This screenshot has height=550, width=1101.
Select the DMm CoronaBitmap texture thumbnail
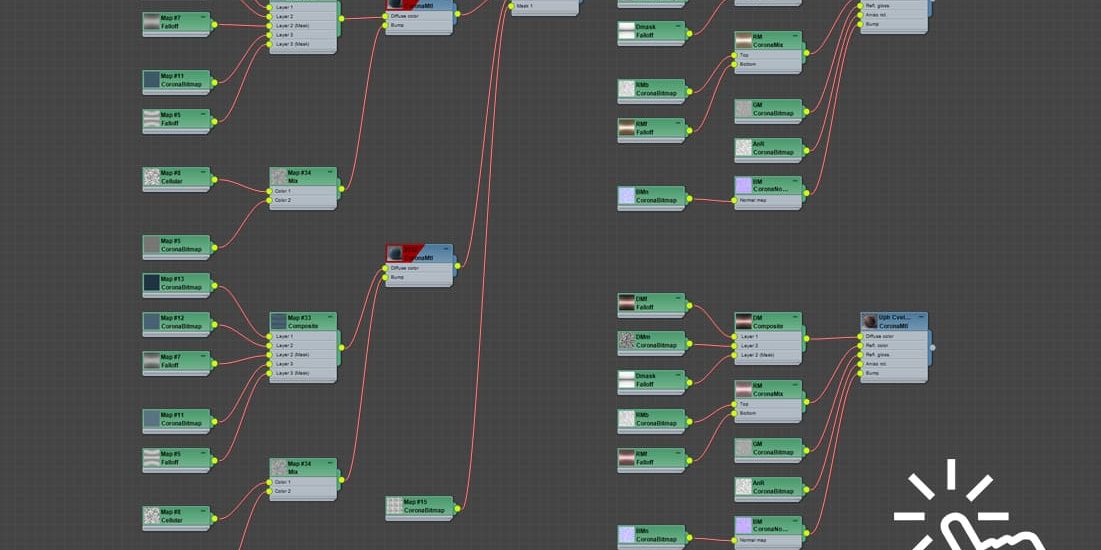[627, 341]
